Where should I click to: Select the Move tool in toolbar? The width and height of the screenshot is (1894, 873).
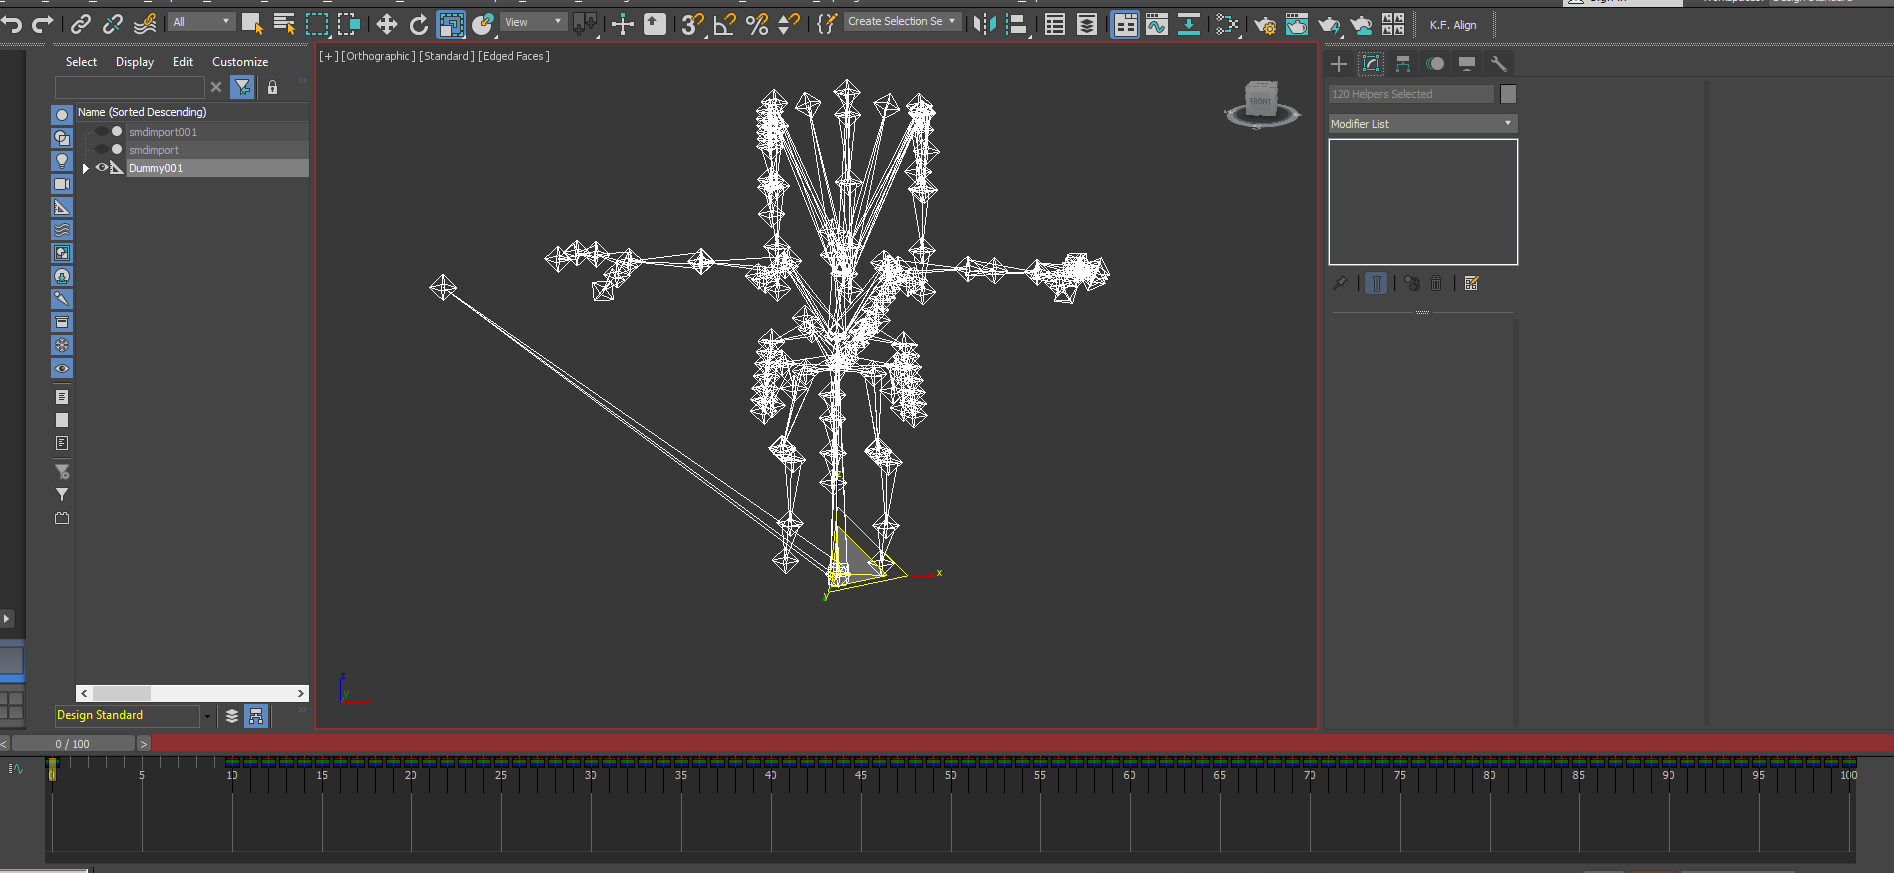tap(386, 24)
